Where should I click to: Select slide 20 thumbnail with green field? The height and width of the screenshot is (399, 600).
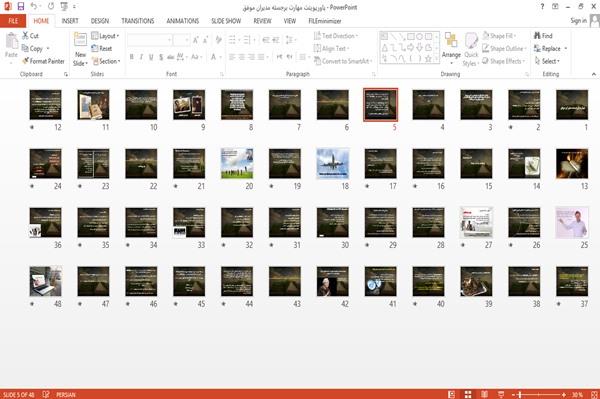[237, 164]
